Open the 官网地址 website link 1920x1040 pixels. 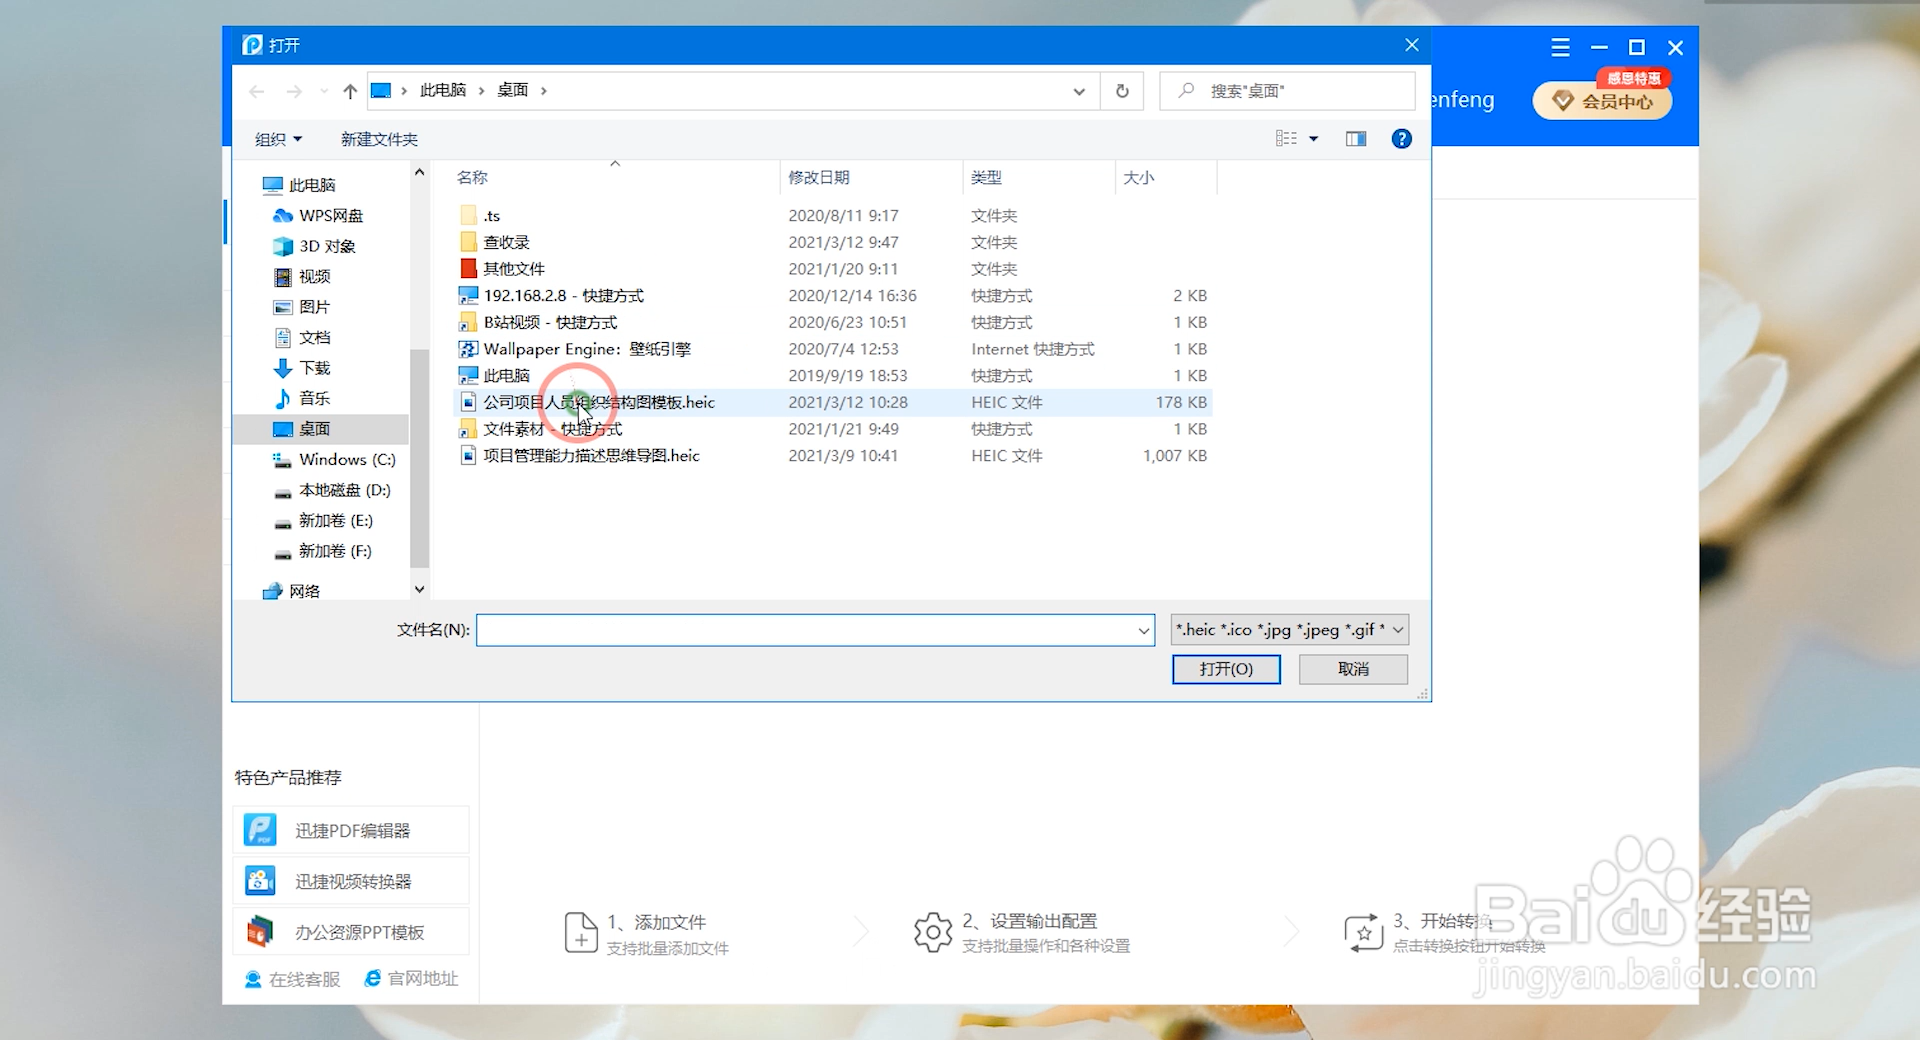click(x=411, y=978)
